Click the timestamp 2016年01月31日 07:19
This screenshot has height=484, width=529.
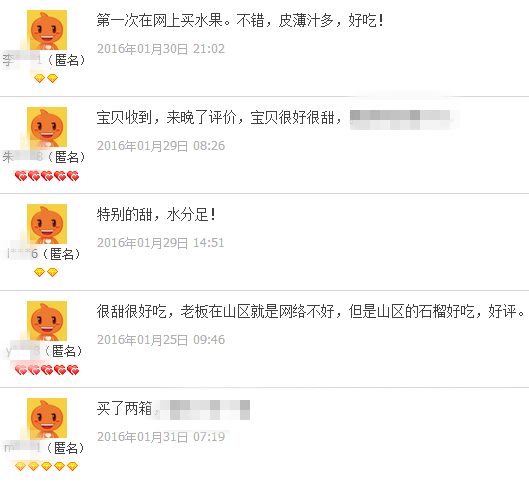click(x=161, y=437)
